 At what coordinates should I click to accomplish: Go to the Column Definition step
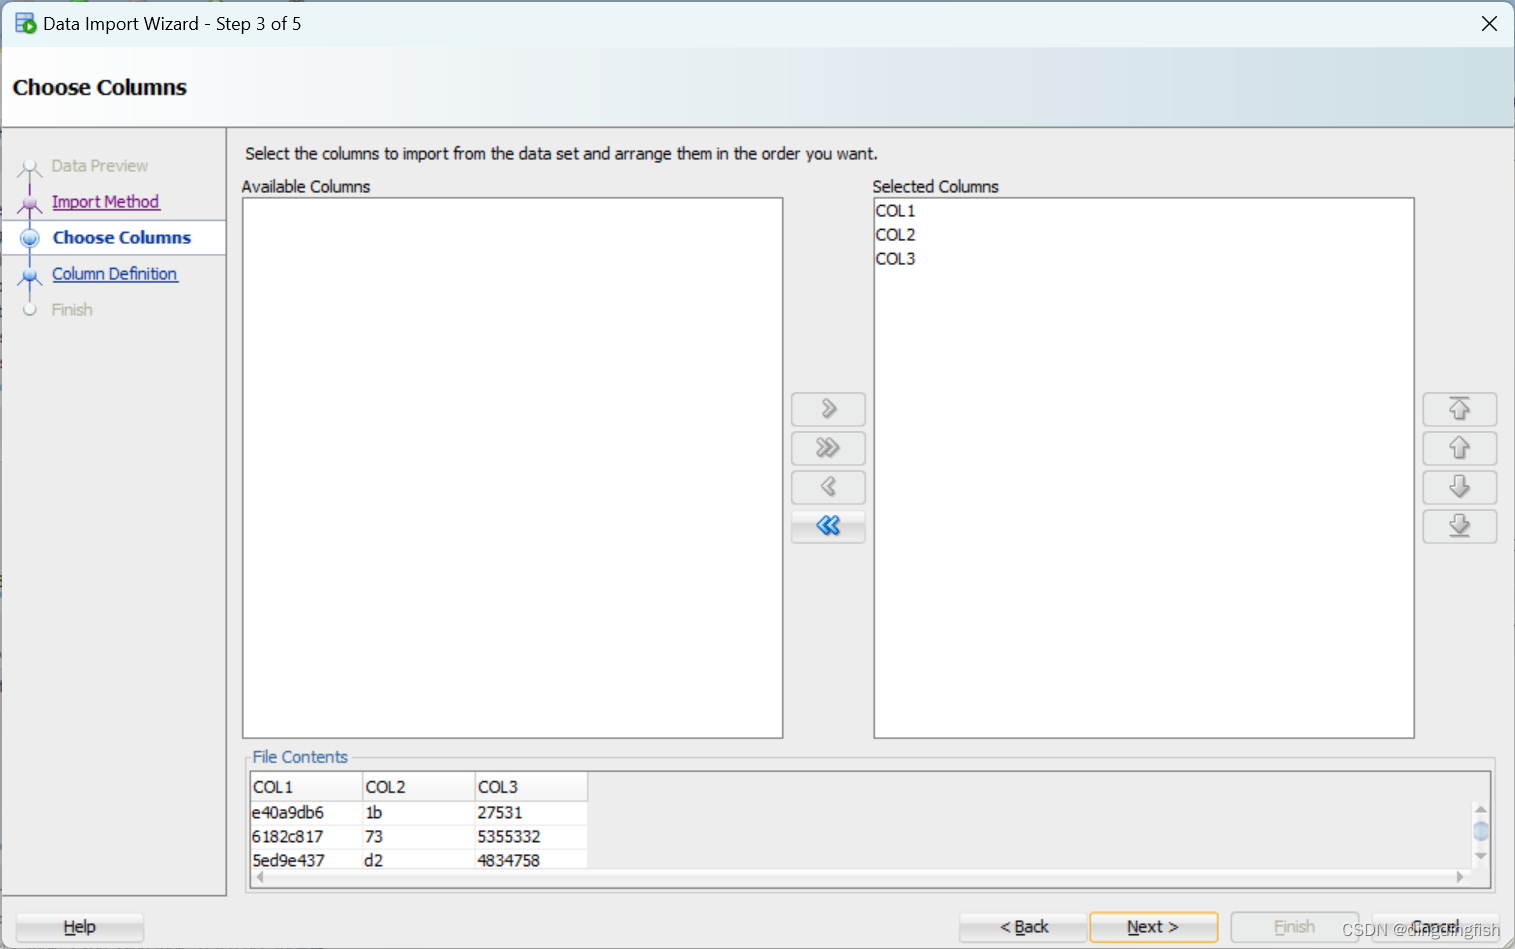pos(114,273)
